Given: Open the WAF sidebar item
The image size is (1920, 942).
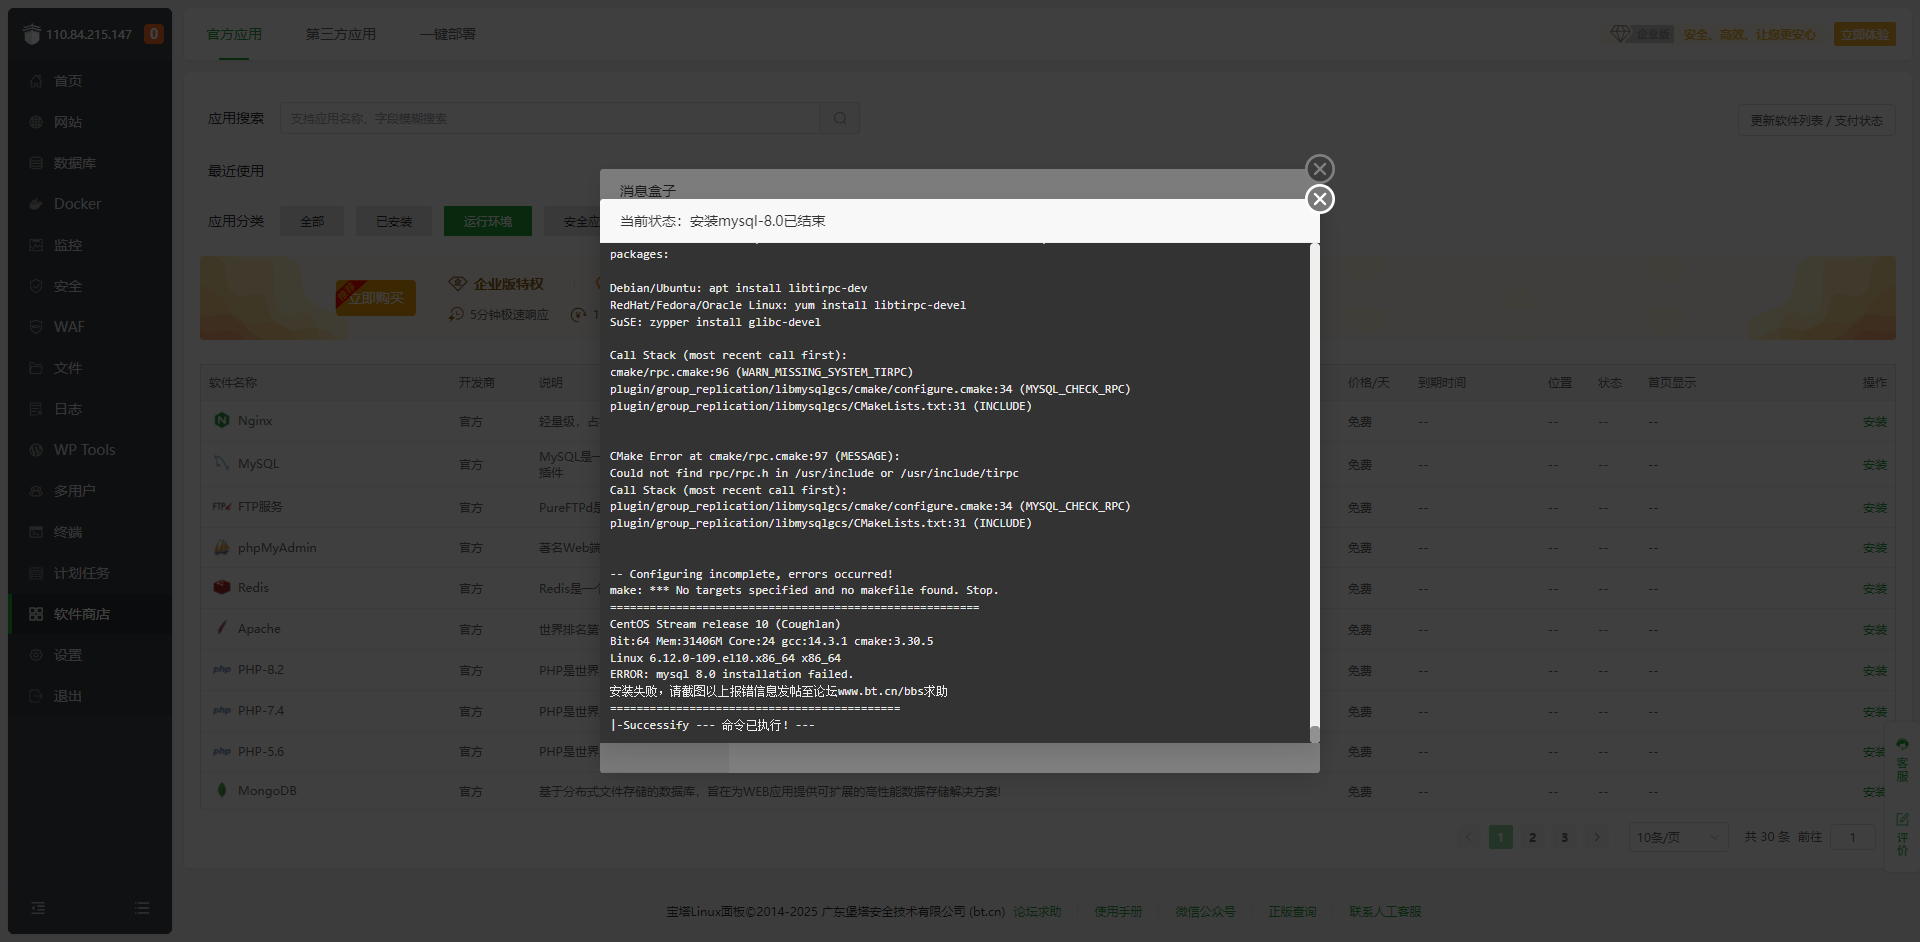Looking at the screenshot, I should click(90, 327).
